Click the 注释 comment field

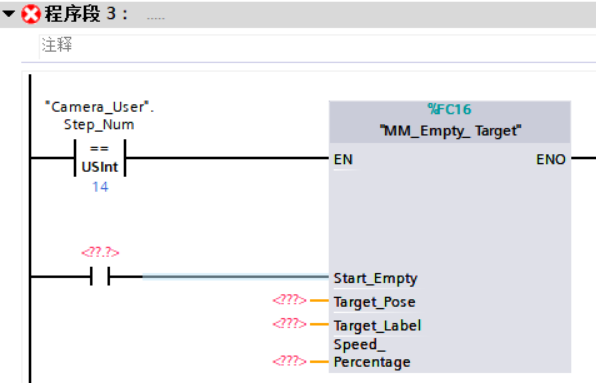click(317, 46)
